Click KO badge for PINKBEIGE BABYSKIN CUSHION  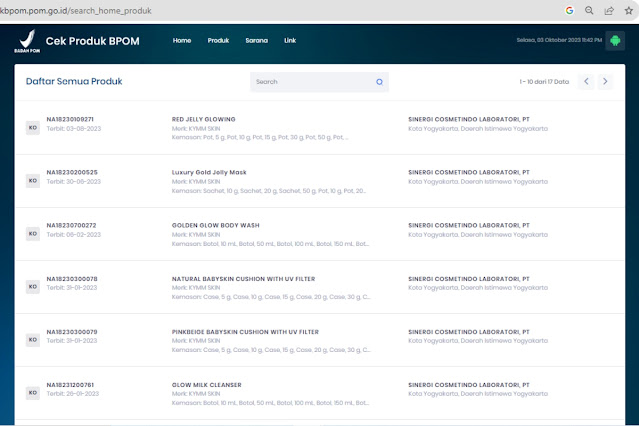pos(33,340)
